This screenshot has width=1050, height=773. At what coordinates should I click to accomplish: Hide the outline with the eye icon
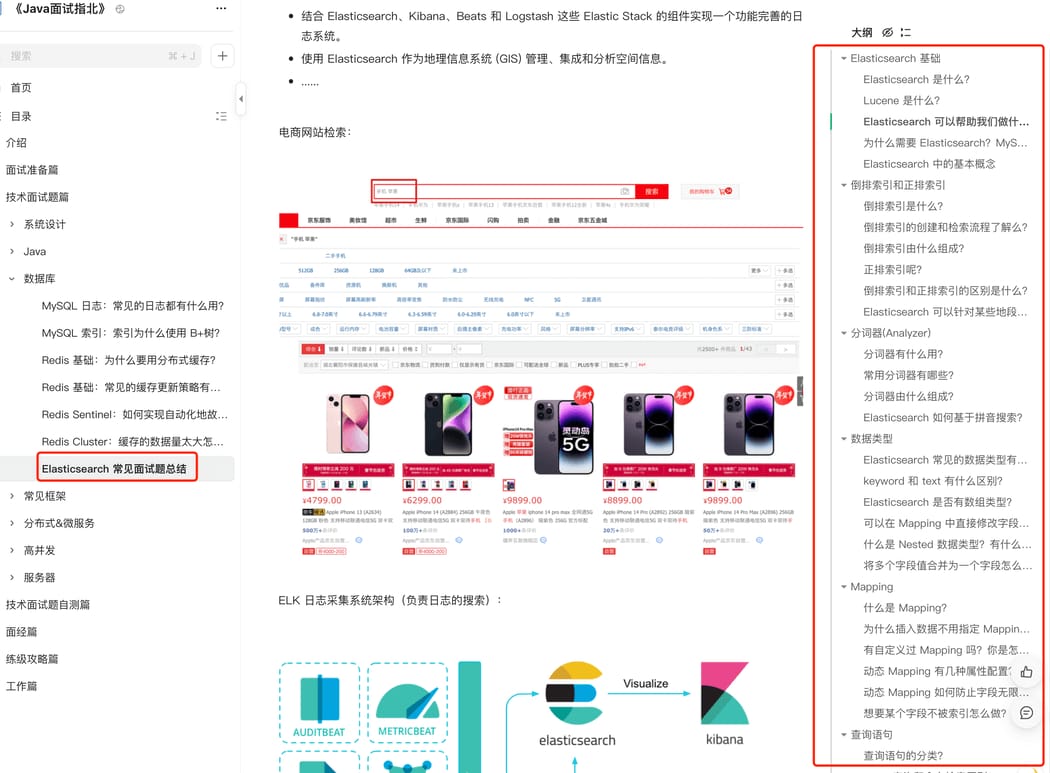(887, 32)
